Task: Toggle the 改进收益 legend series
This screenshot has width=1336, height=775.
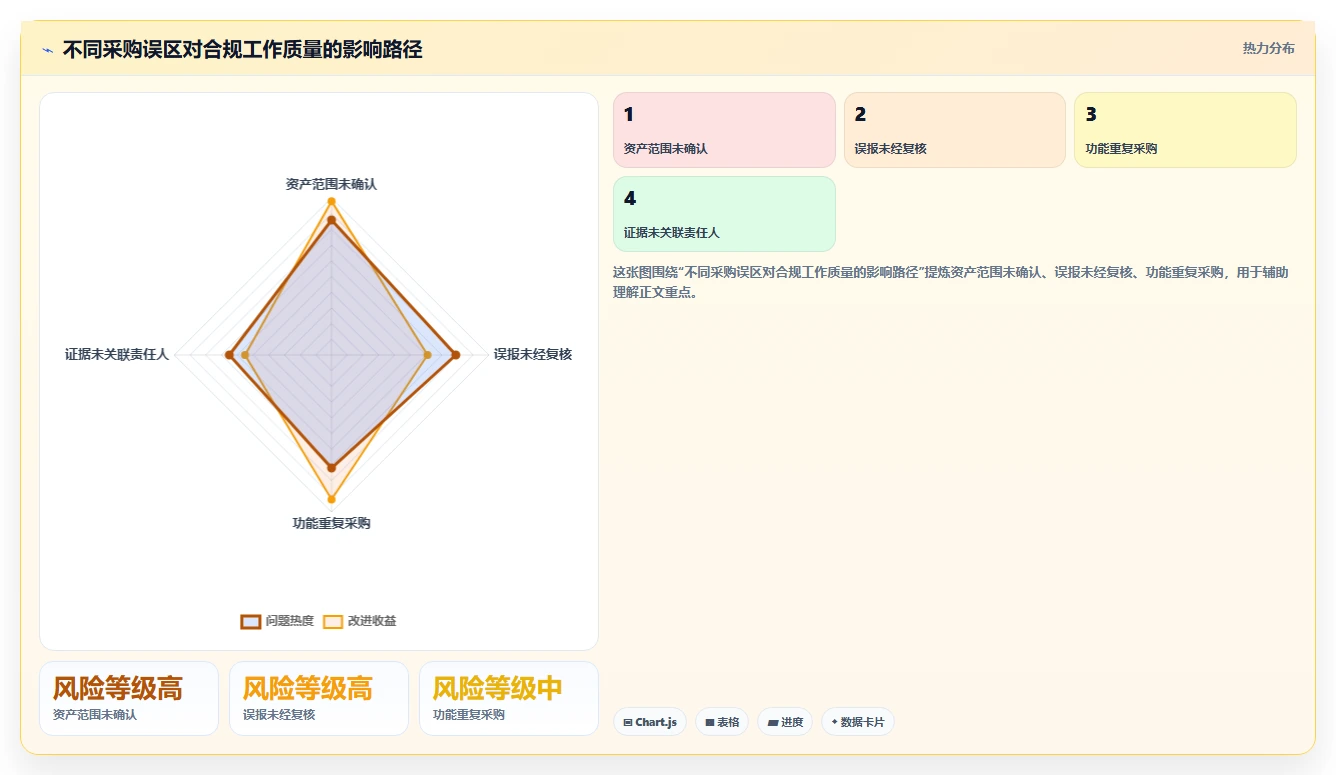Action: coord(360,621)
